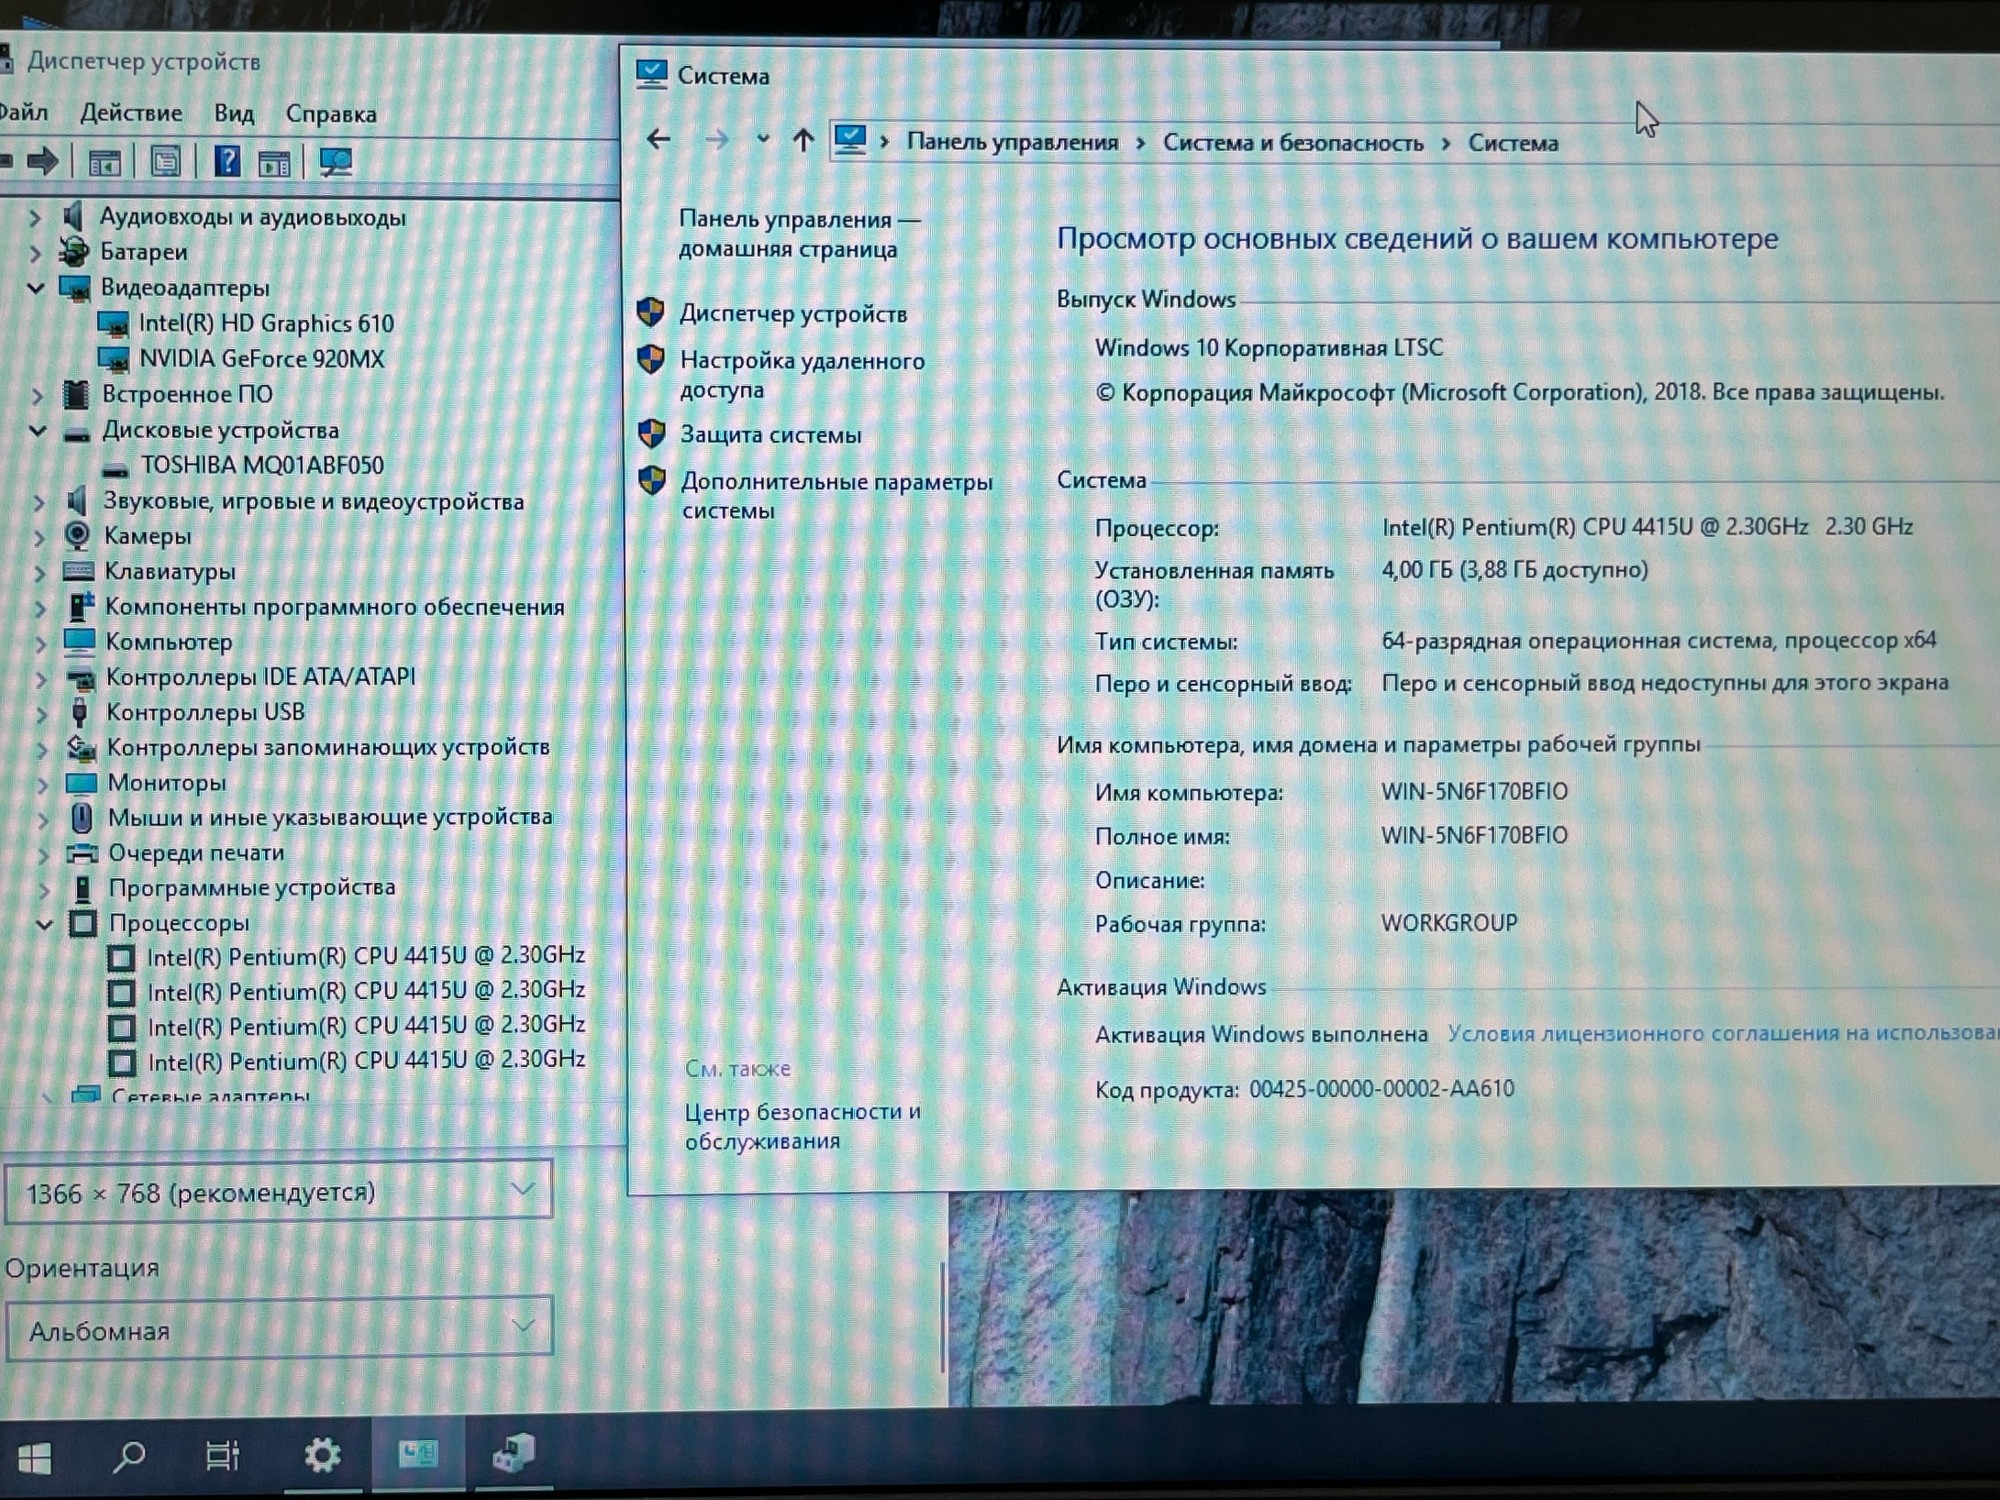Viewport: 2000px width, 1500px height.
Task: Expand Компоненты программного обеспечения node
Action: [x=41, y=608]
